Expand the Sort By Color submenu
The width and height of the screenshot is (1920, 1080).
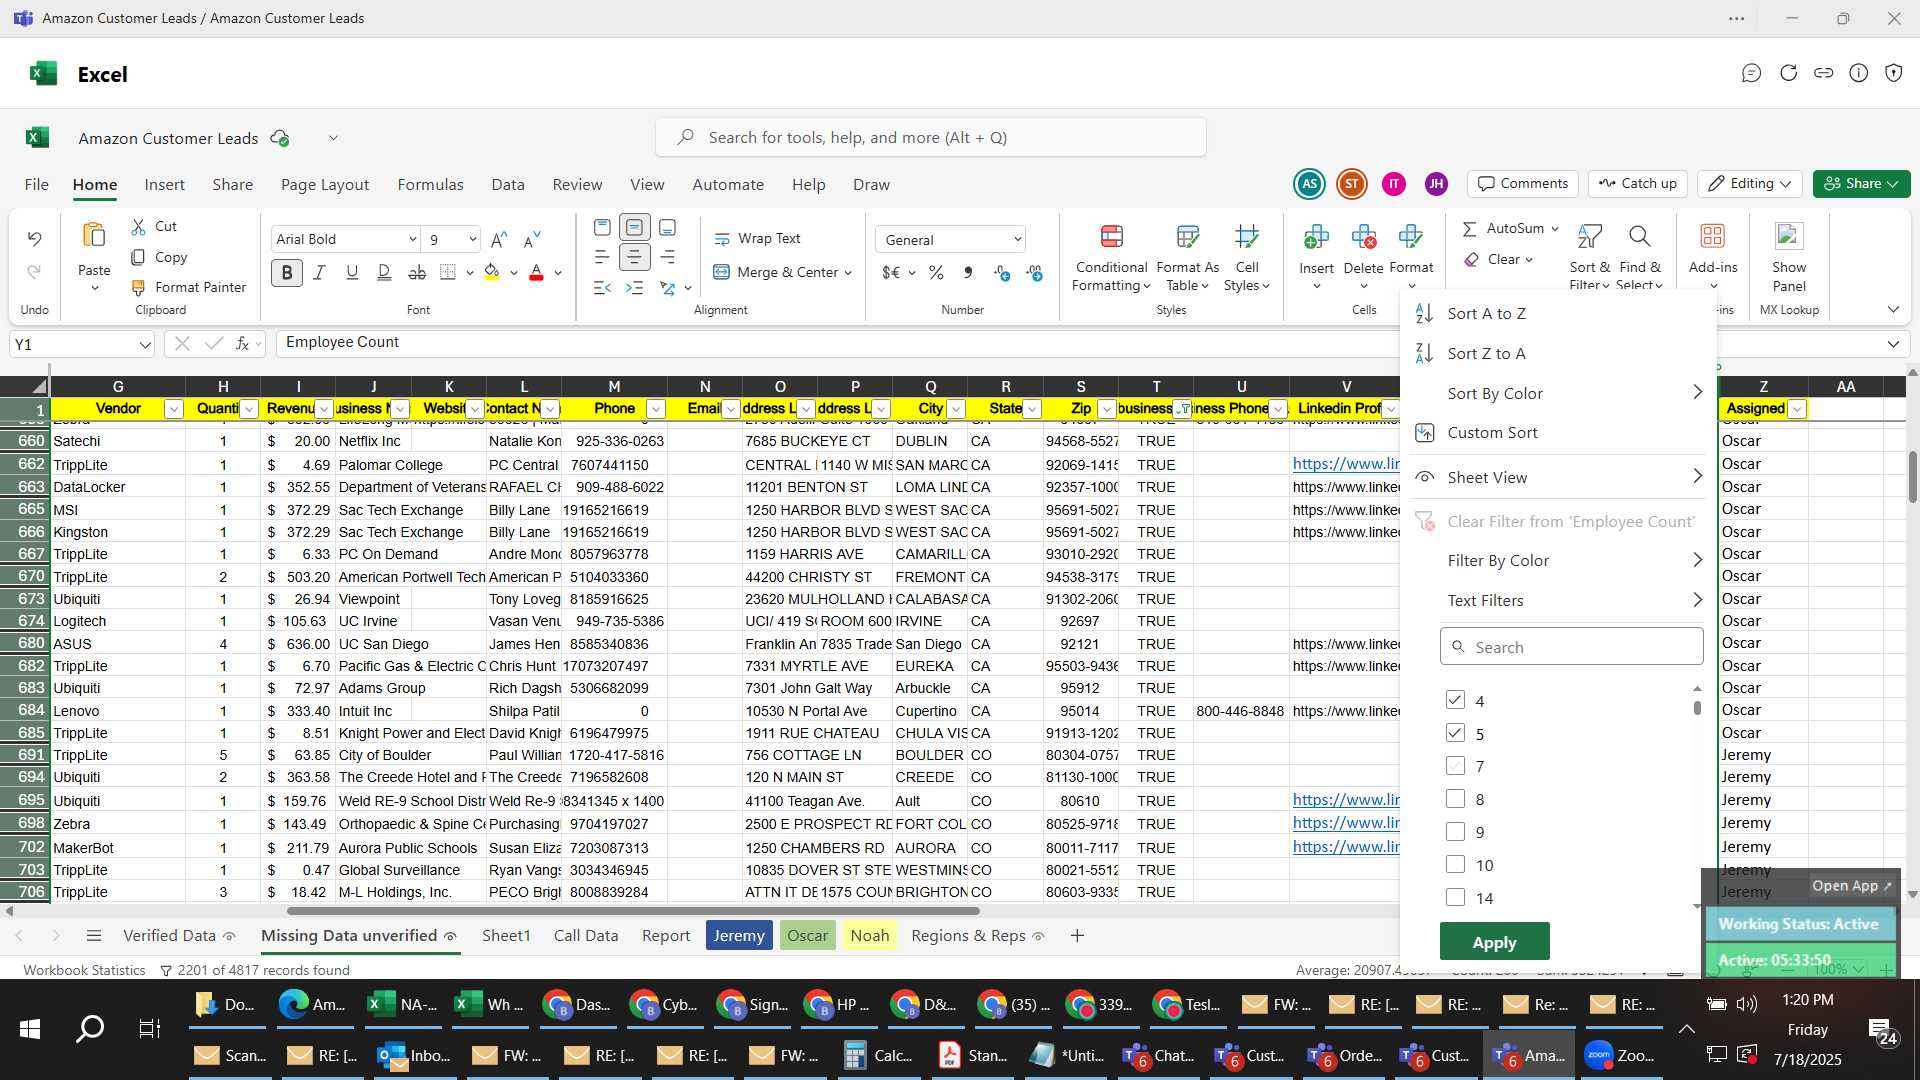pyautogui.click(x=1697, y=392)
